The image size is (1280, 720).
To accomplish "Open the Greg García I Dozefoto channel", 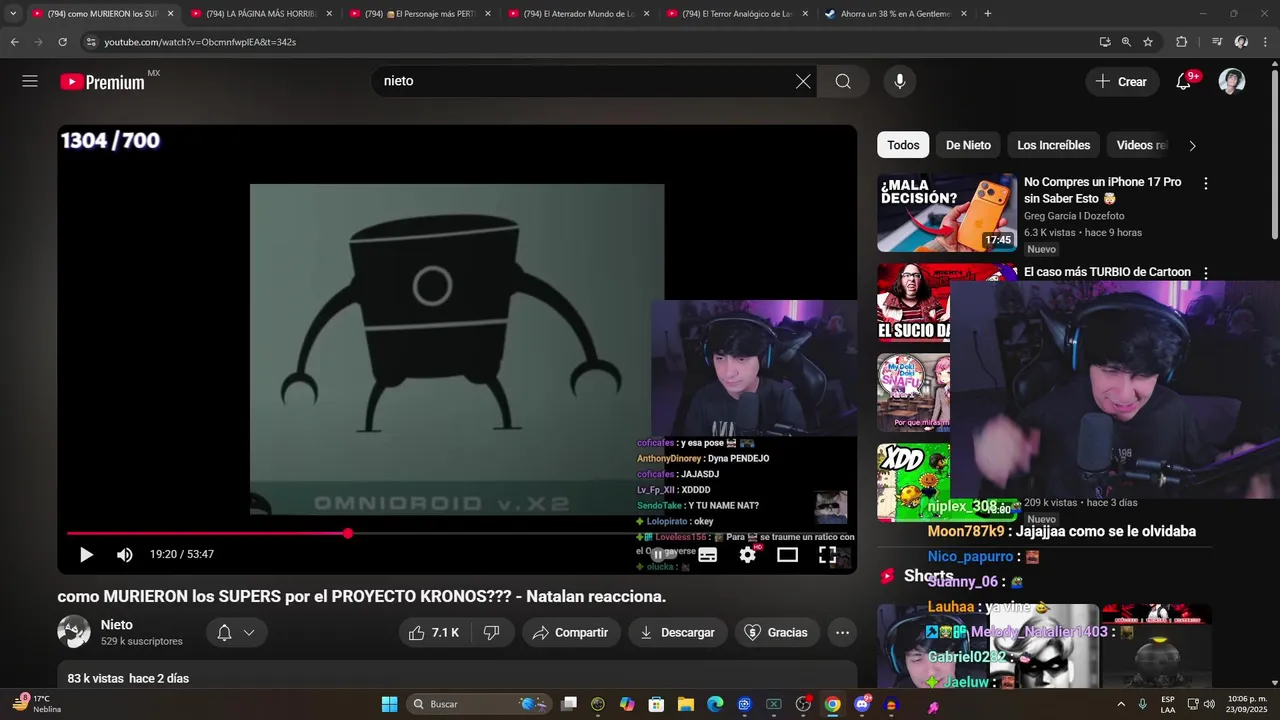I will 1074,216.
